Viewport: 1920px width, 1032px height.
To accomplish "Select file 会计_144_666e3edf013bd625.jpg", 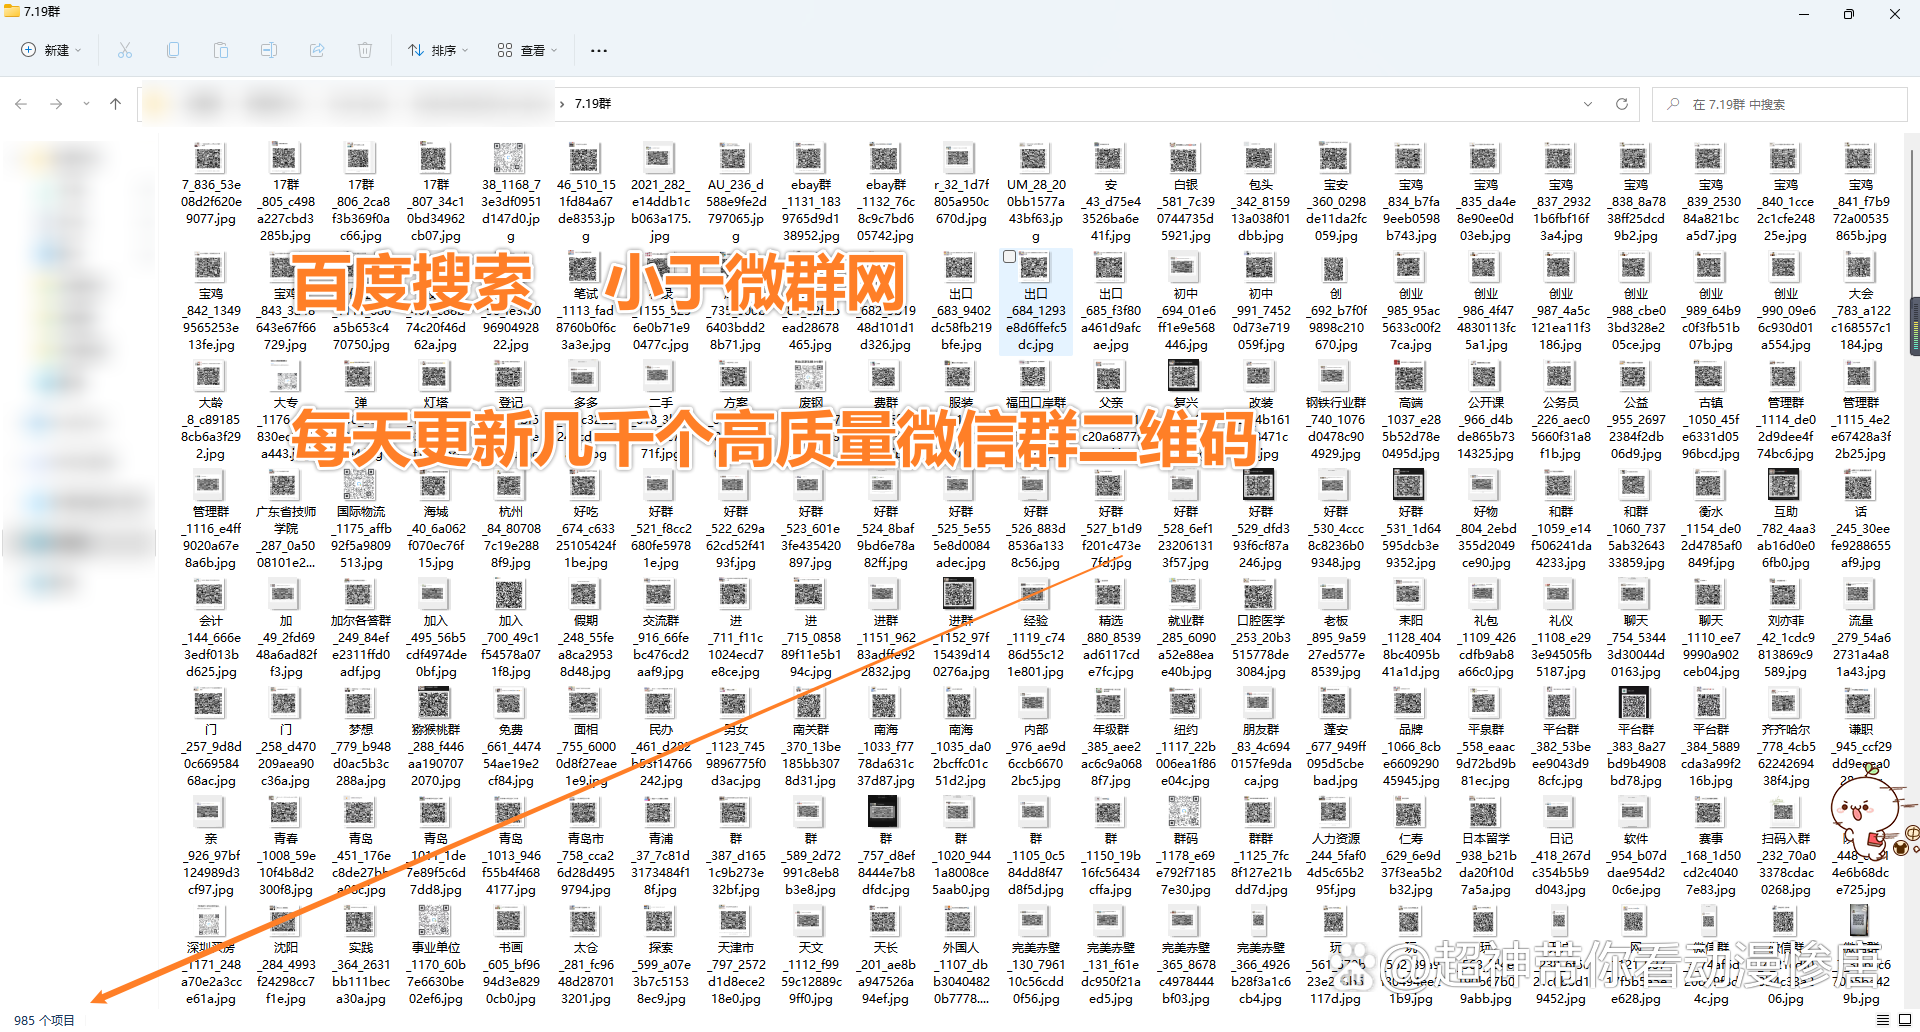I will [211, 629].
